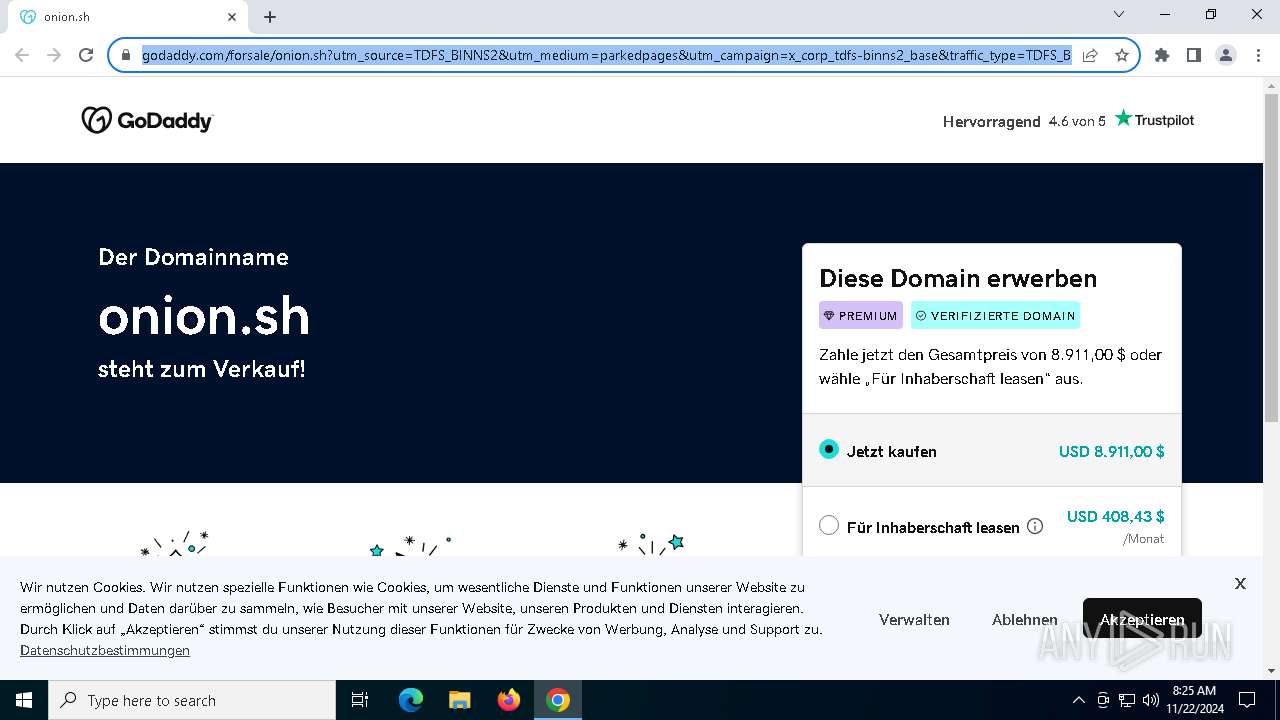Click the USD 408,43 $ monthly price
The image size is (1280, 720).
click(x=1116, y=516)
